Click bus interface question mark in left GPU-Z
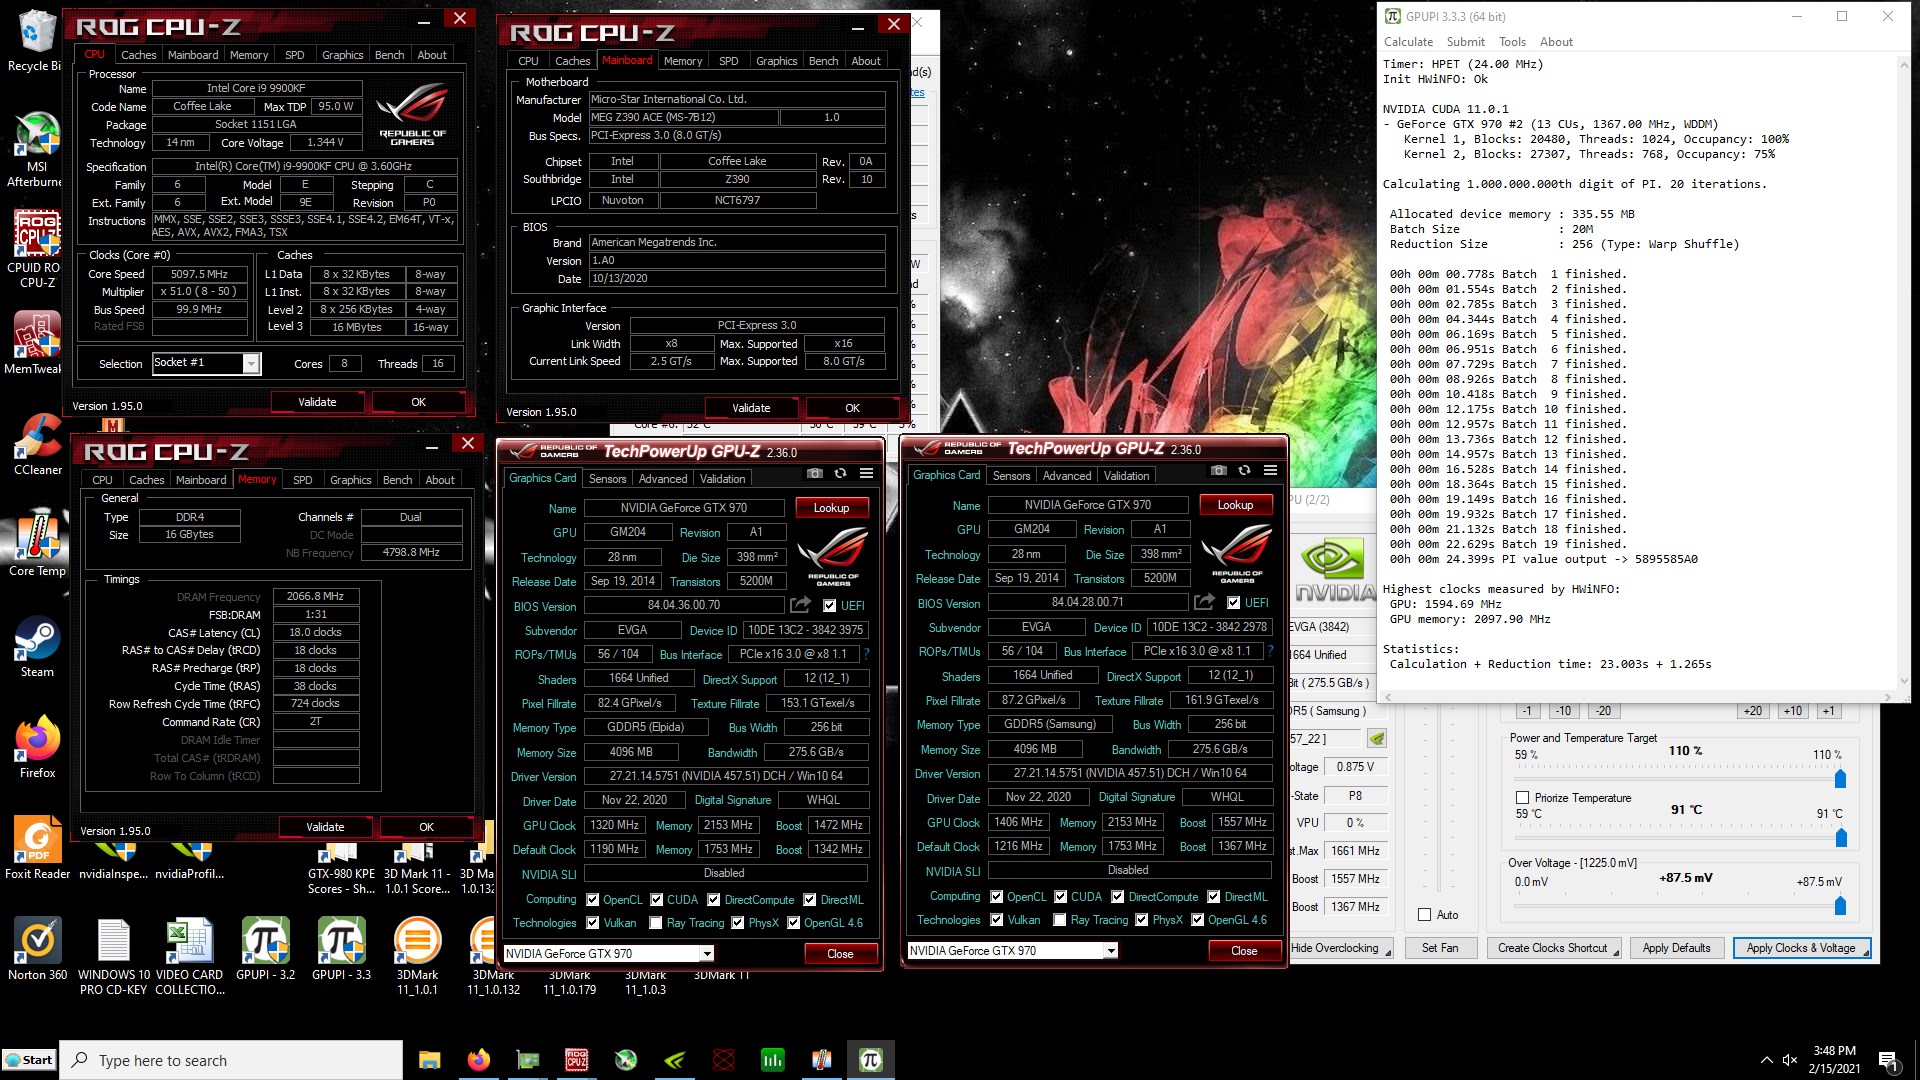Viewport: 1920px width, 1080px height. (866, 654)
